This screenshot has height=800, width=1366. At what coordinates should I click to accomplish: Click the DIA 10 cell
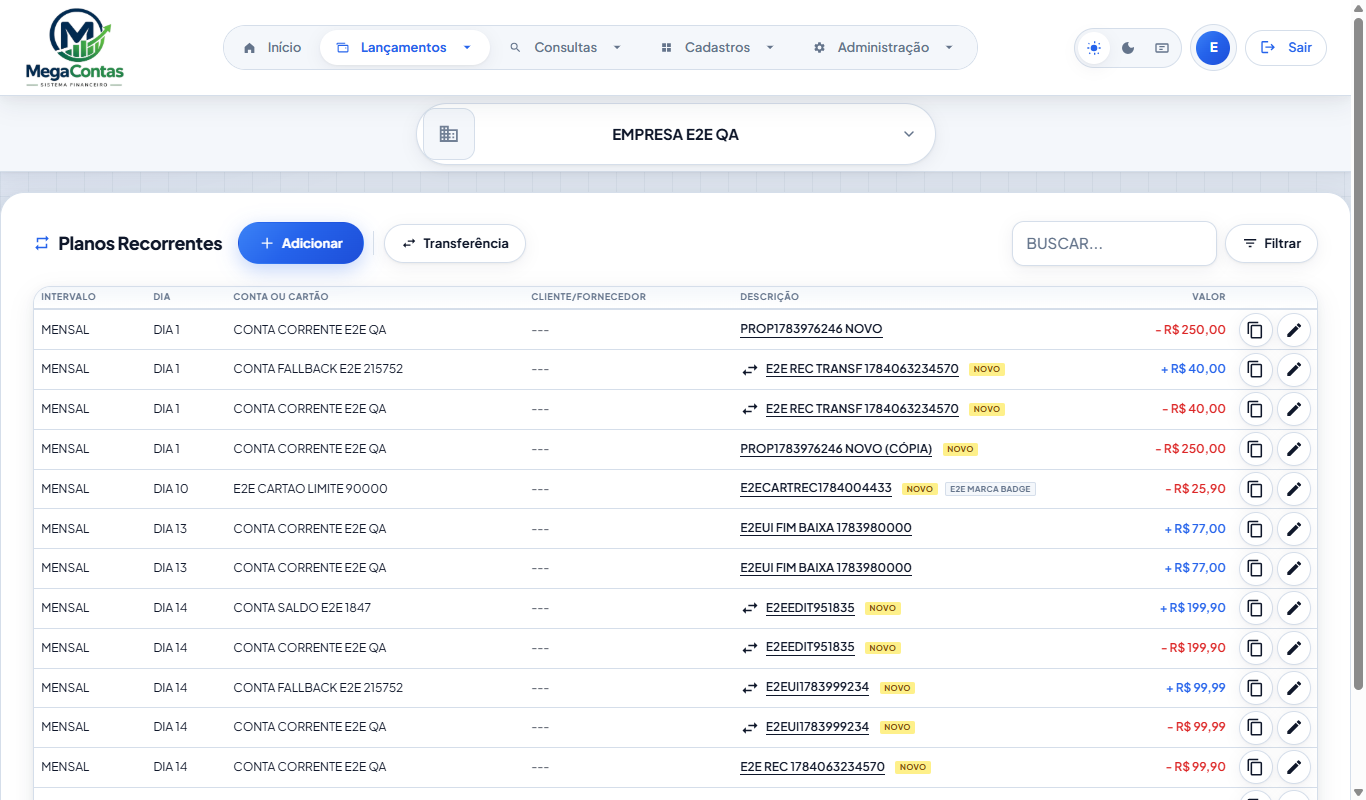170,489
